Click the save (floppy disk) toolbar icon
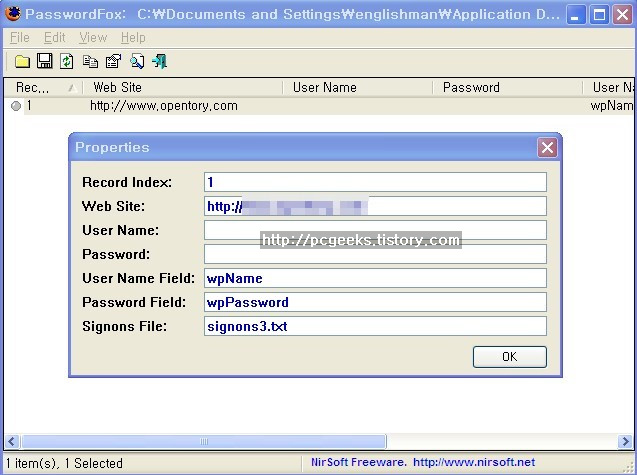This screenshot has height=475, width=637. coord(45,61)
